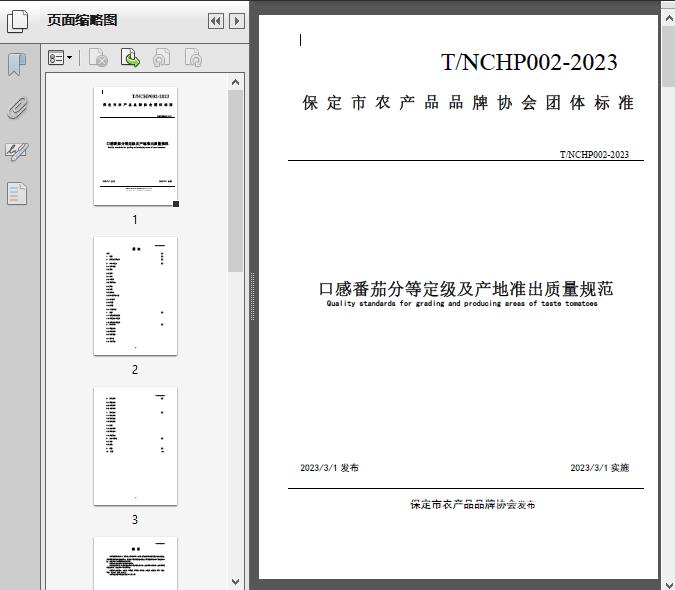Click the 页面缩略图 panel title
The width and height of the screenshot is (675, 590).
click(82, 20)
